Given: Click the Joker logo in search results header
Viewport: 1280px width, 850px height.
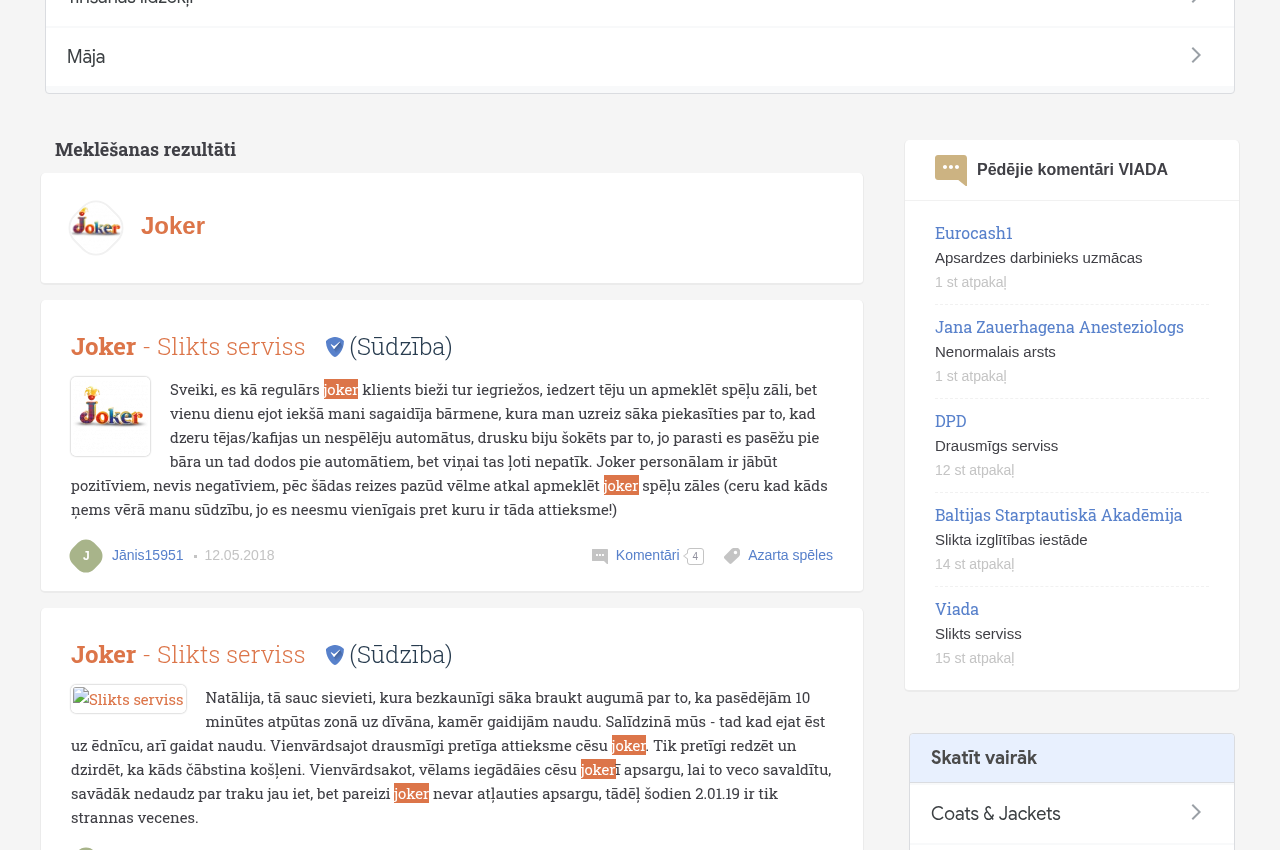Looking at the screenshot, I should click(x=96, y=228).
